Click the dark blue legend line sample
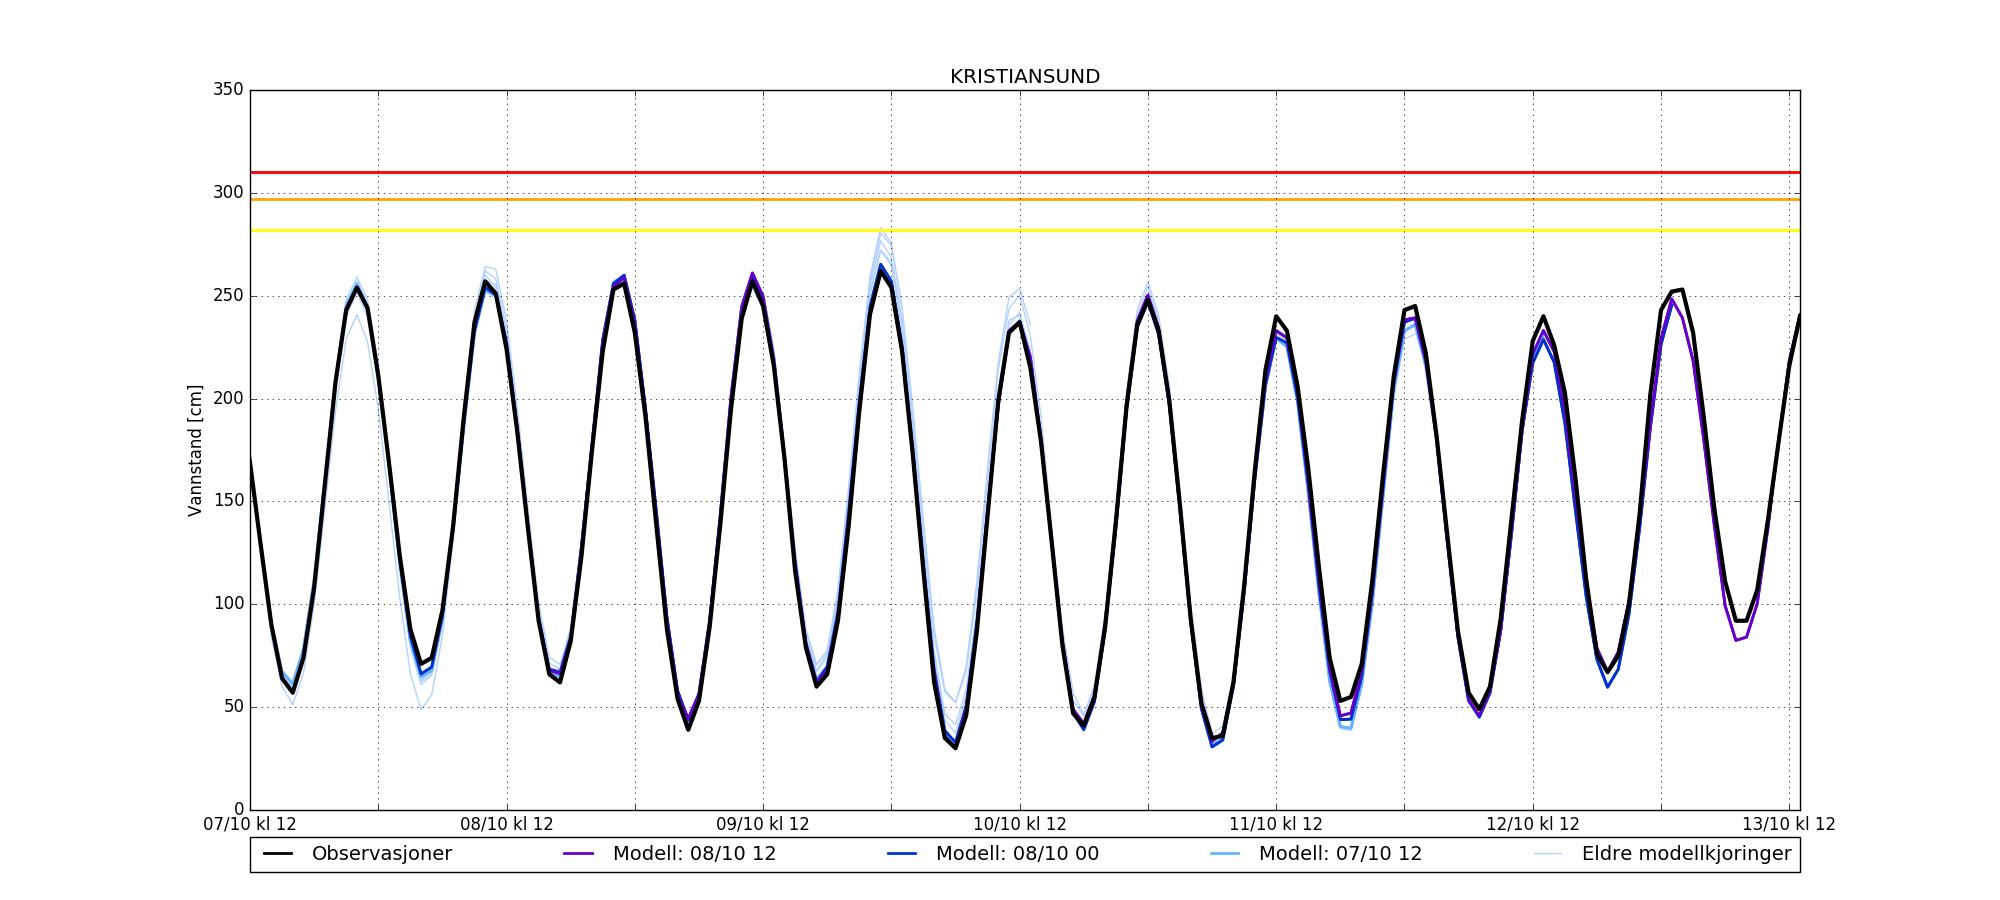Viewport: 2000px width, 900px height. 902,854
